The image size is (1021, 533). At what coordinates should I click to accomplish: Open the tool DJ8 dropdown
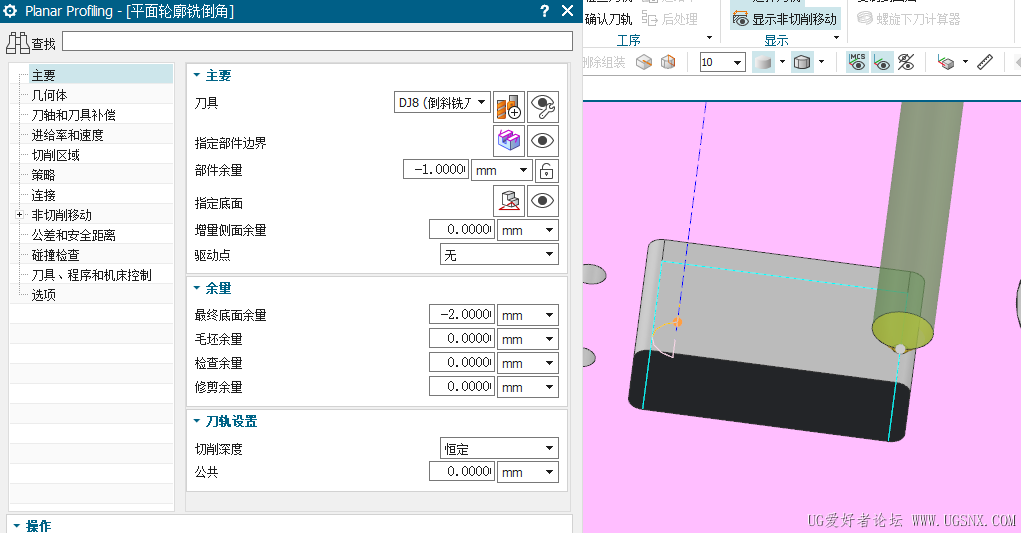click(x=442, y=102)
